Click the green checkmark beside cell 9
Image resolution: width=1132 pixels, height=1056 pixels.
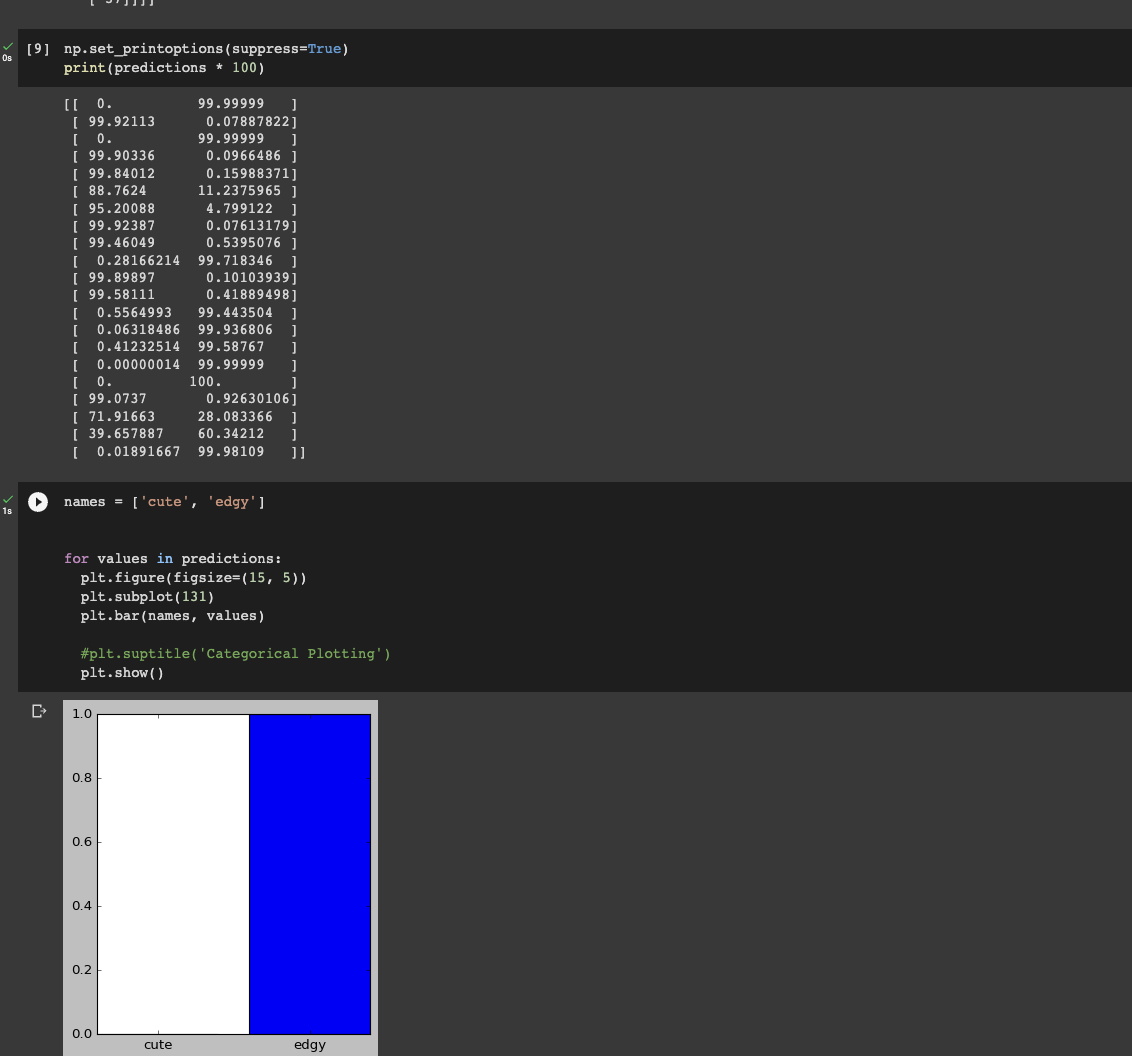8,47
